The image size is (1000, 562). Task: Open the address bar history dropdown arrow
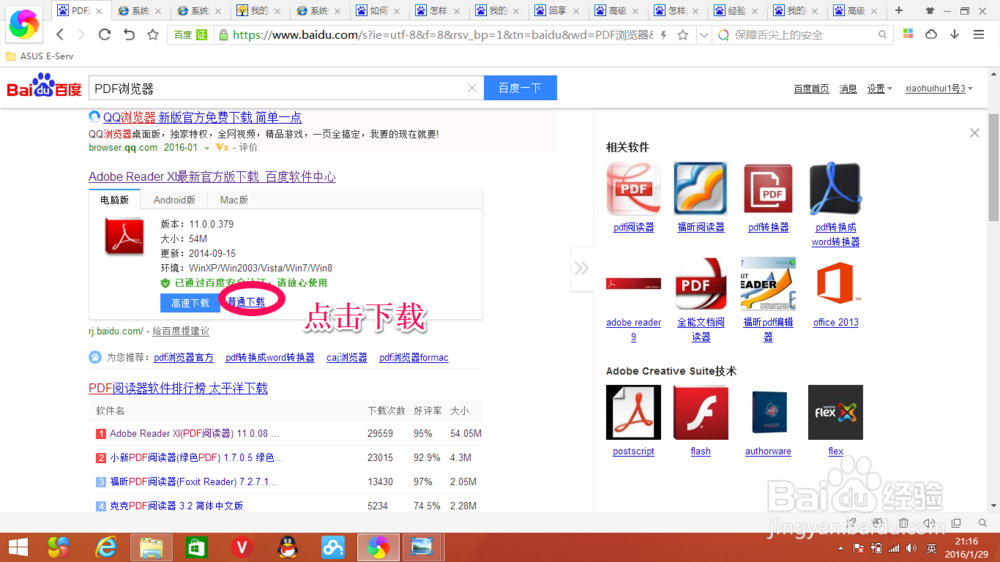(x=703, y=35)
